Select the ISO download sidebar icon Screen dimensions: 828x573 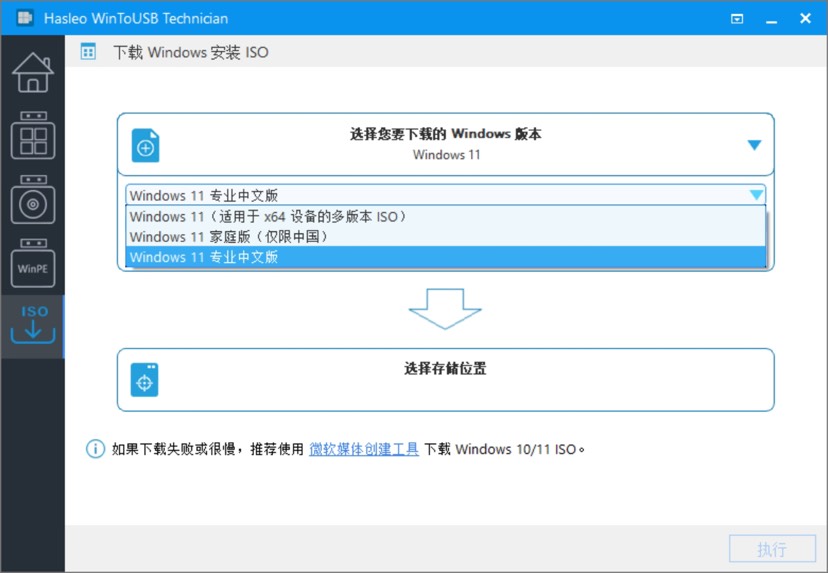33,325
